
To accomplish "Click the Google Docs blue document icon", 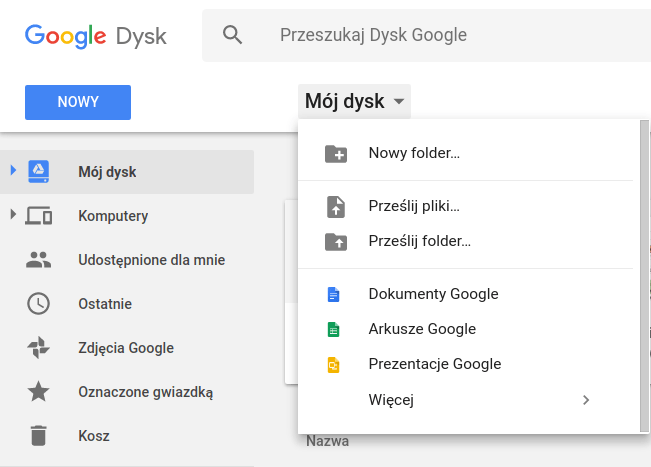I will (x=333, y=294).
